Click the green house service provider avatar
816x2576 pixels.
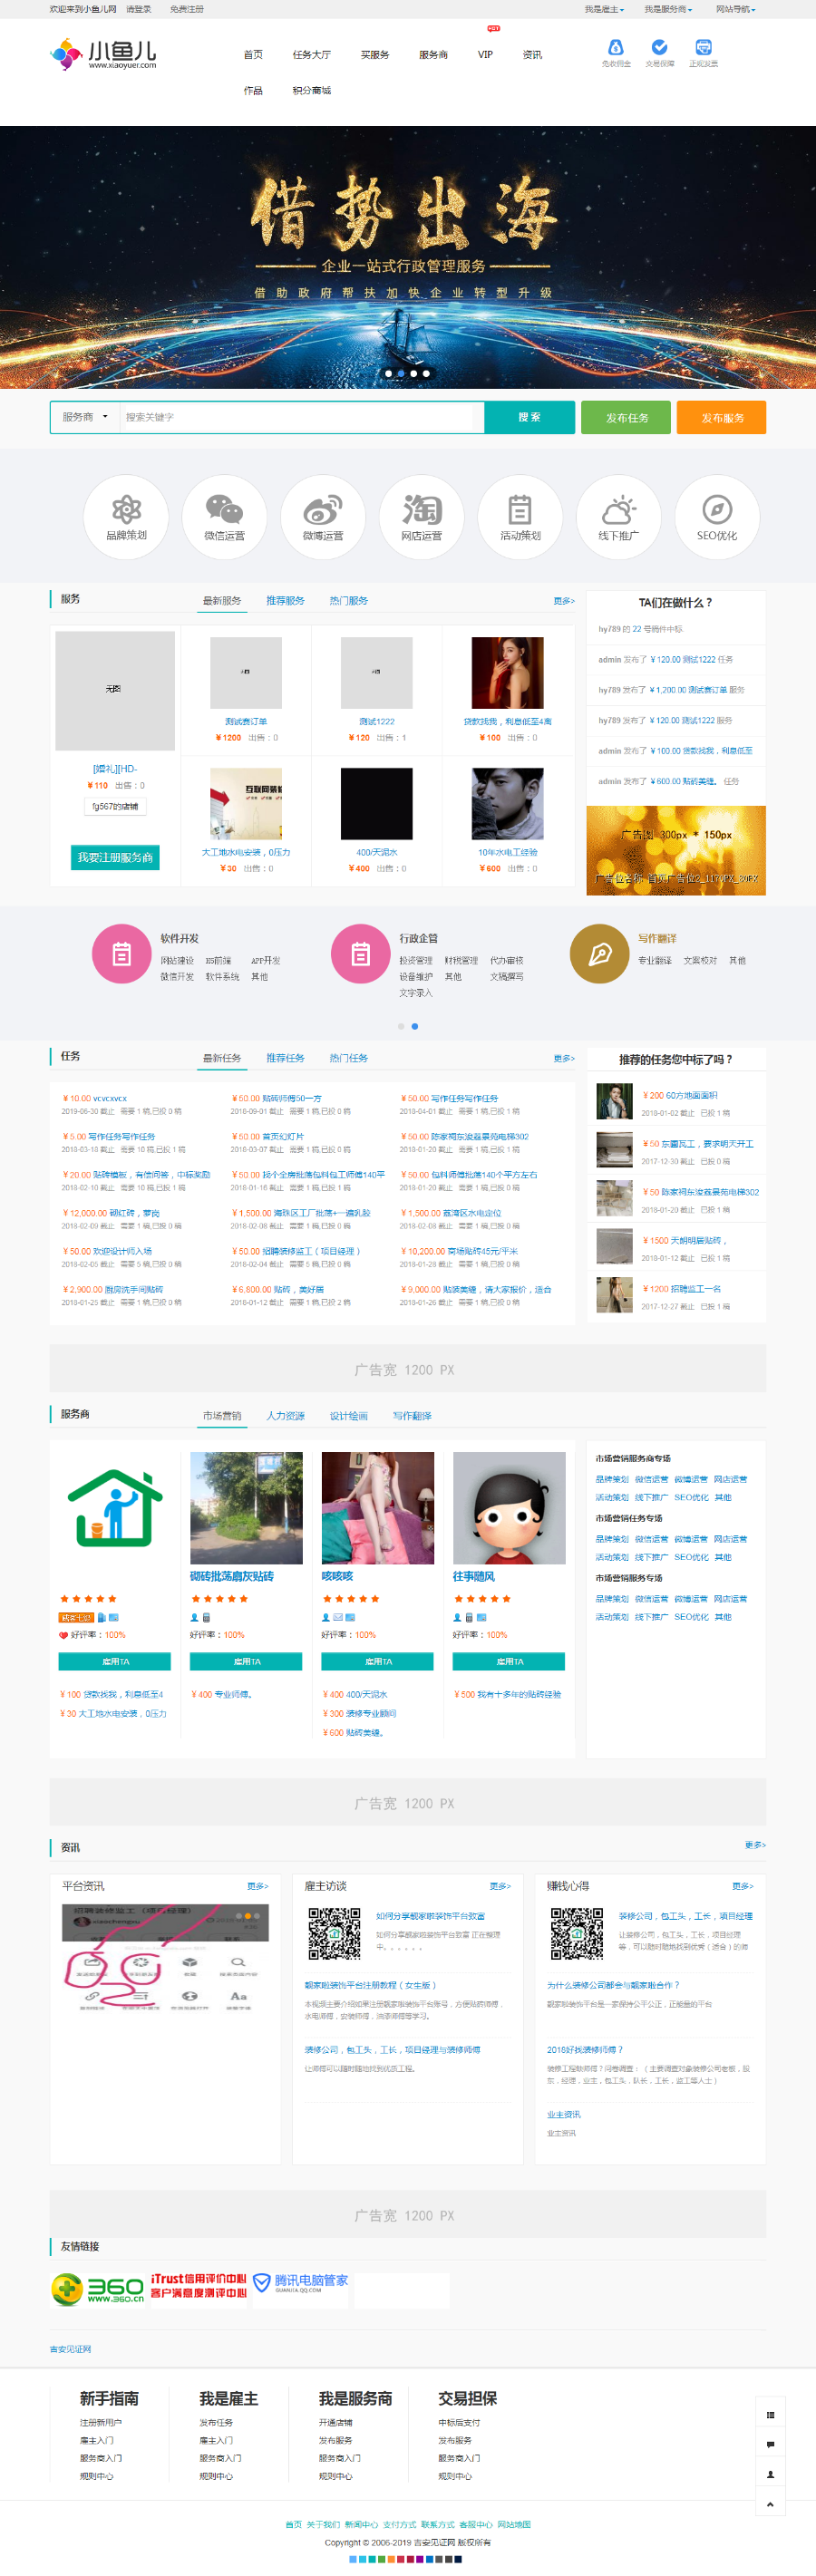tap(115, 1508)
